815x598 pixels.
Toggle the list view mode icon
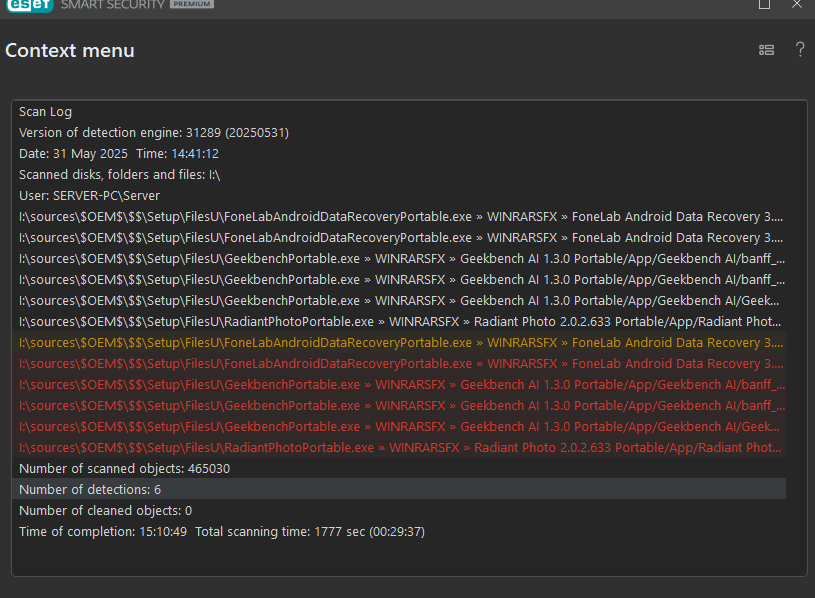coord(766,50)
